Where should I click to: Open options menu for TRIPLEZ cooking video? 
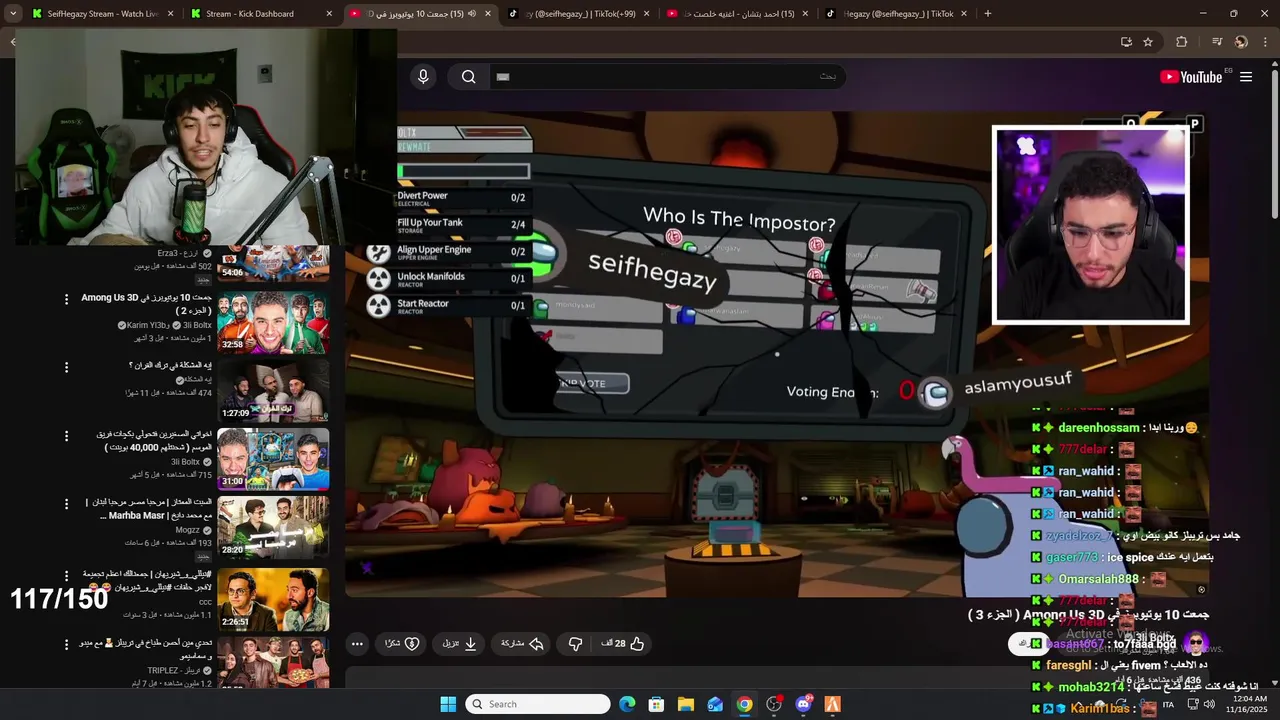(67, 644)
